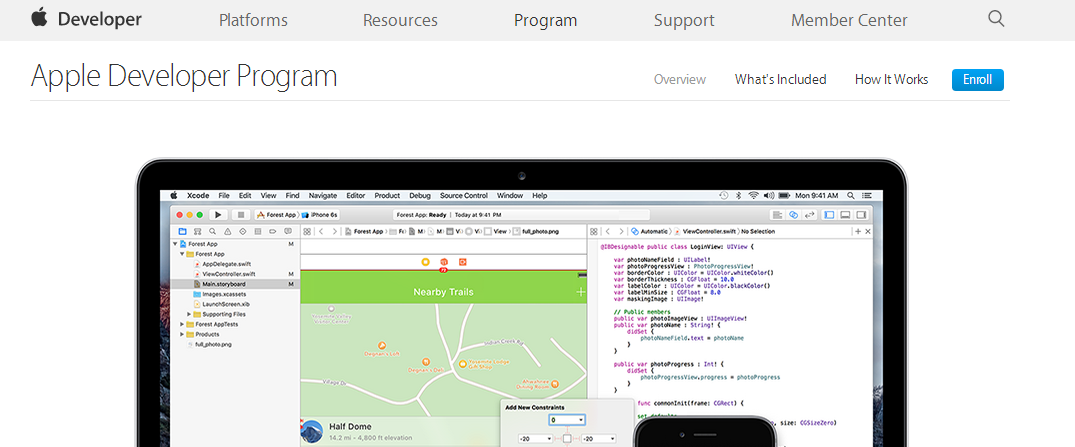The image size is (1075, 447).
Task: Select the Standard editor icon
Action: 777,215
